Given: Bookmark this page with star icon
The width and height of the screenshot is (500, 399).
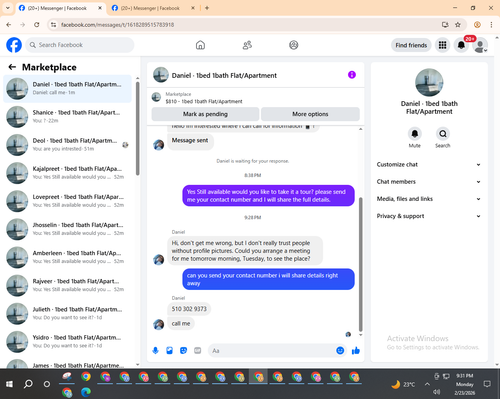Looking at the screenshot, I should pyautogui.click(x=458, y=25).
